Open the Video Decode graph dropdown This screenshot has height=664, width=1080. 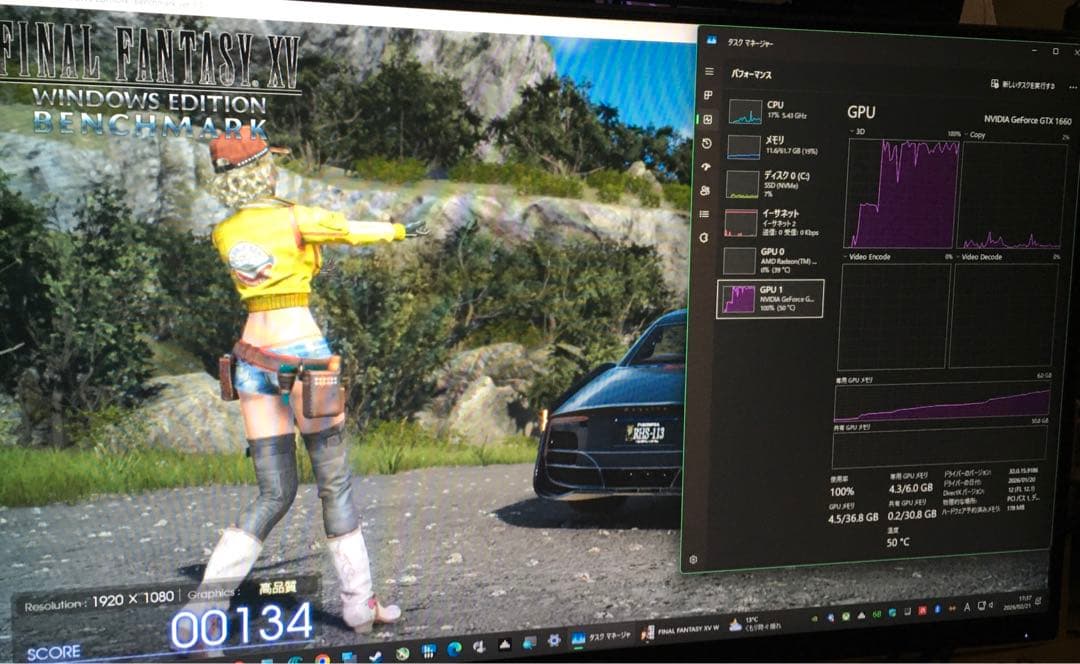click(x=979, y=257)
